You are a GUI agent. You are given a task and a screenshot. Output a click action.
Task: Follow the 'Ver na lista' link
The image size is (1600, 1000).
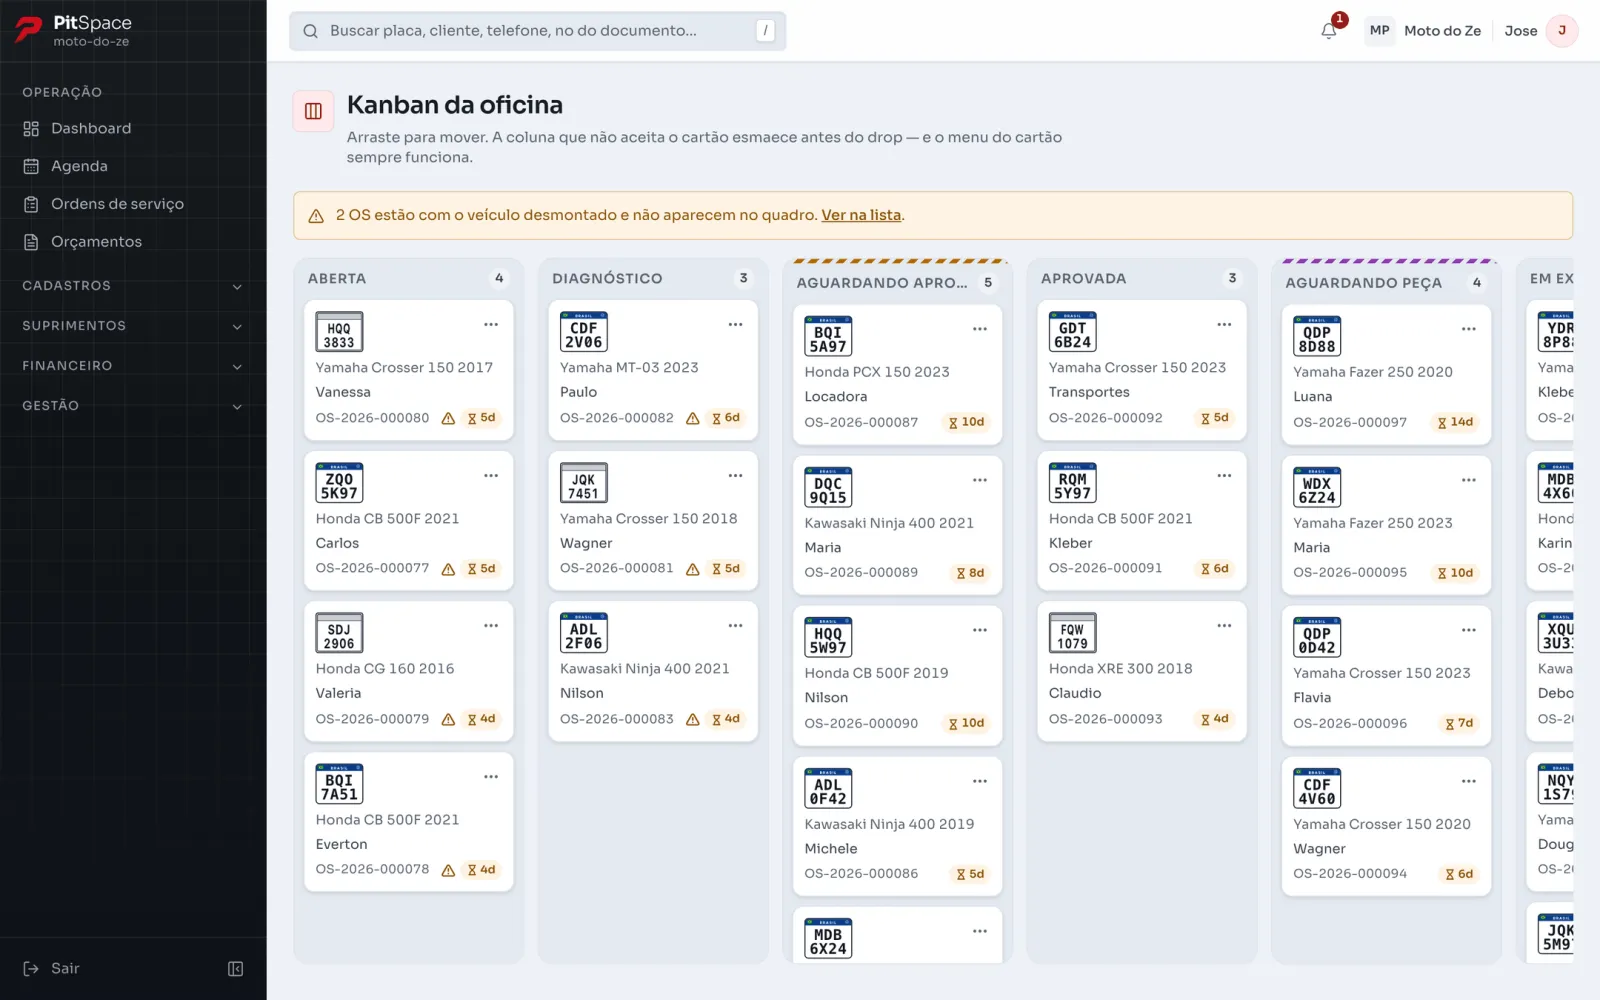(x=861, y=215)
